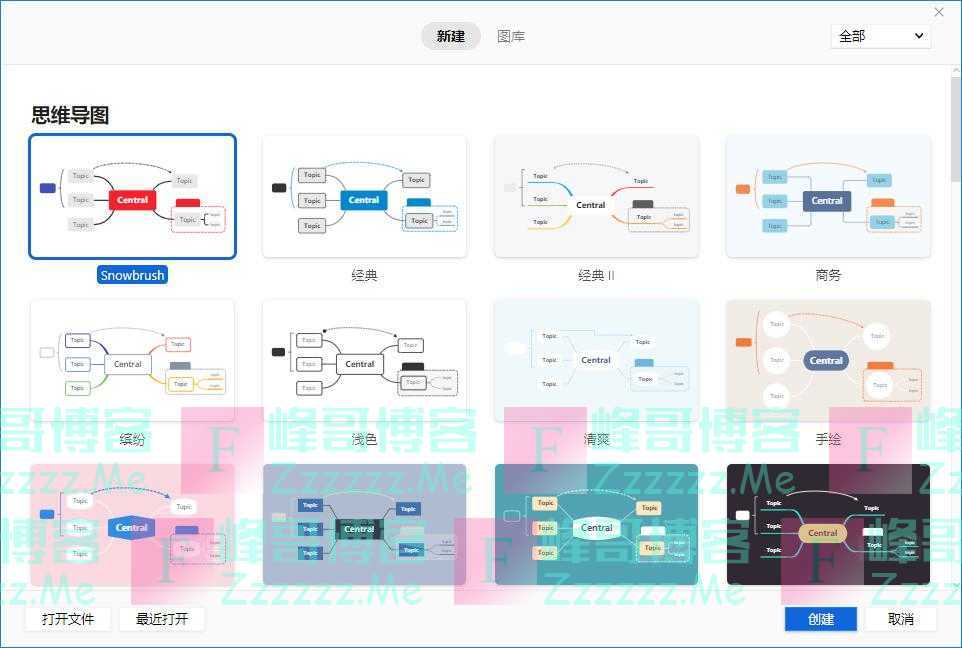Viewport: 962px width, 648px height.
Task: Select the Snowbrush mind map template
Action: coord(133,197)
